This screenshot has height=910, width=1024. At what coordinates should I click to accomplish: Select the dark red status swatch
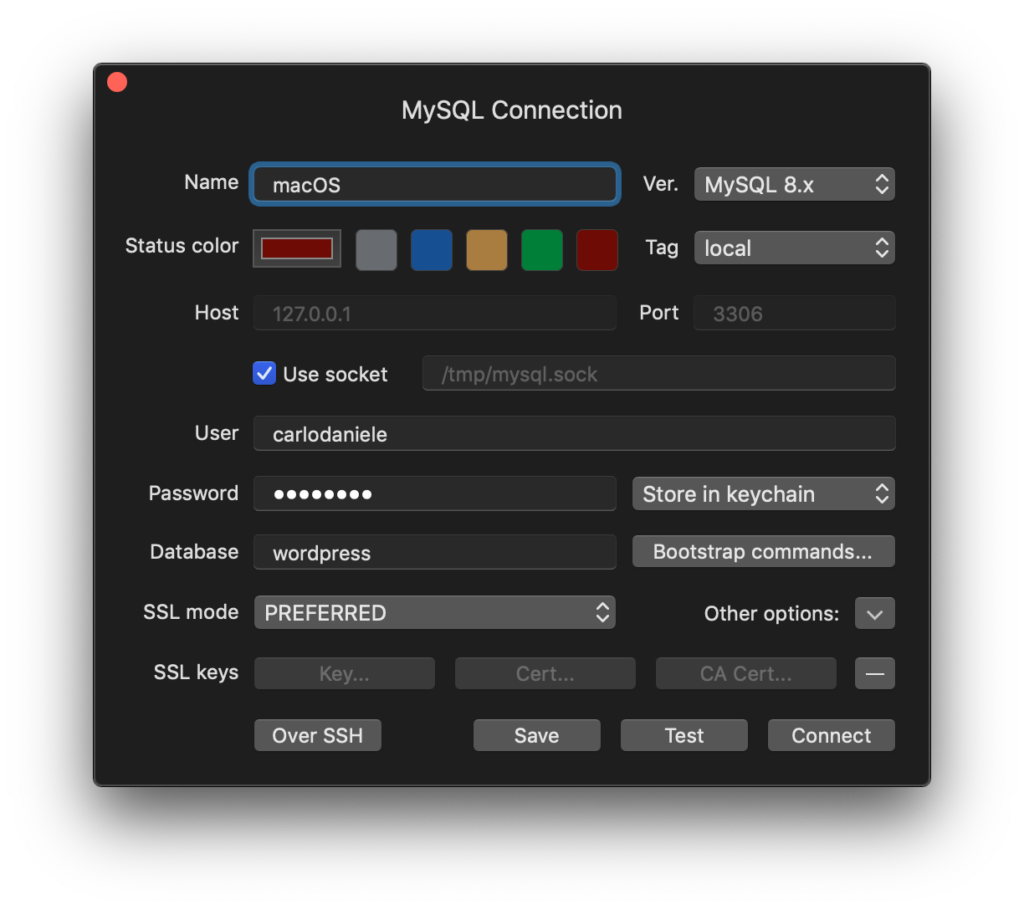click(597, 250)
